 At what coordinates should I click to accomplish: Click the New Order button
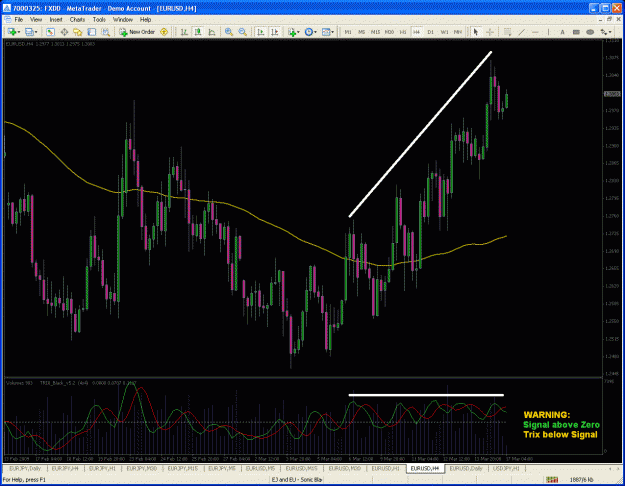pyautogui.click(x=137, y=32)
